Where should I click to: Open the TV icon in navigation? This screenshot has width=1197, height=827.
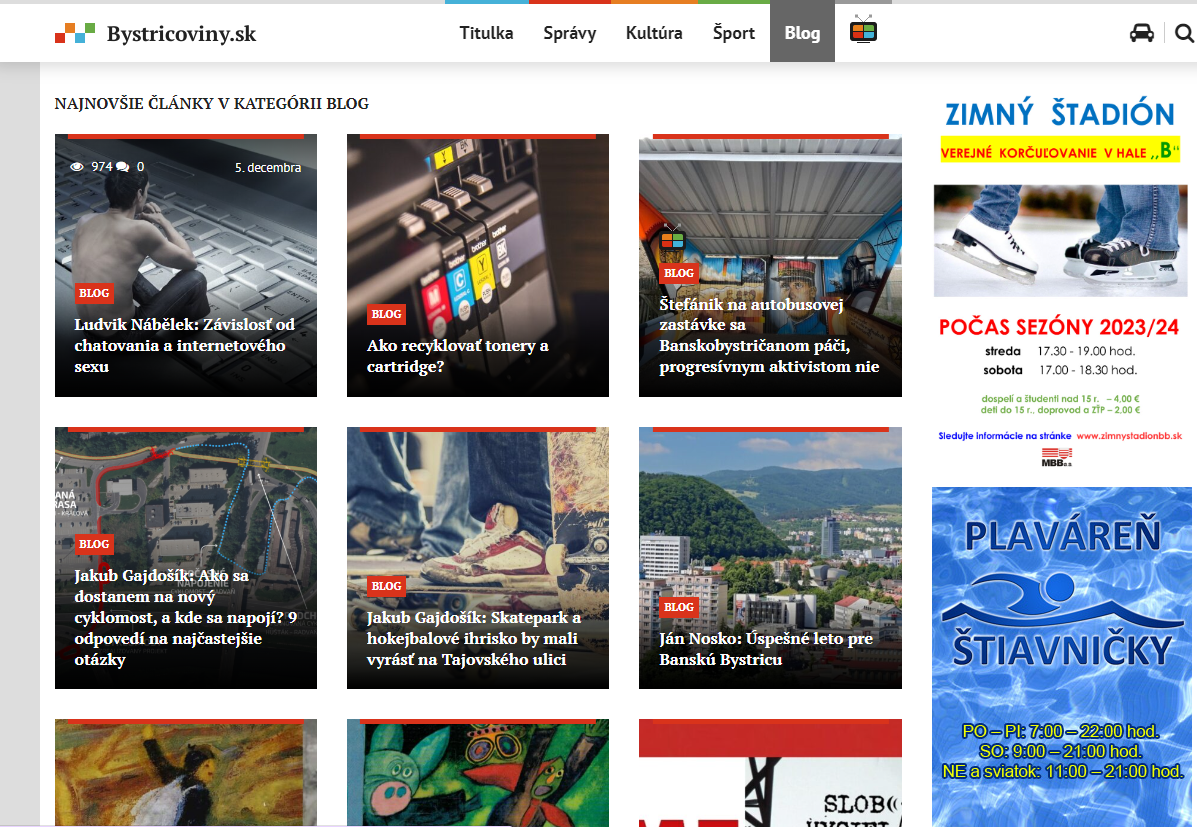[862, 31]
